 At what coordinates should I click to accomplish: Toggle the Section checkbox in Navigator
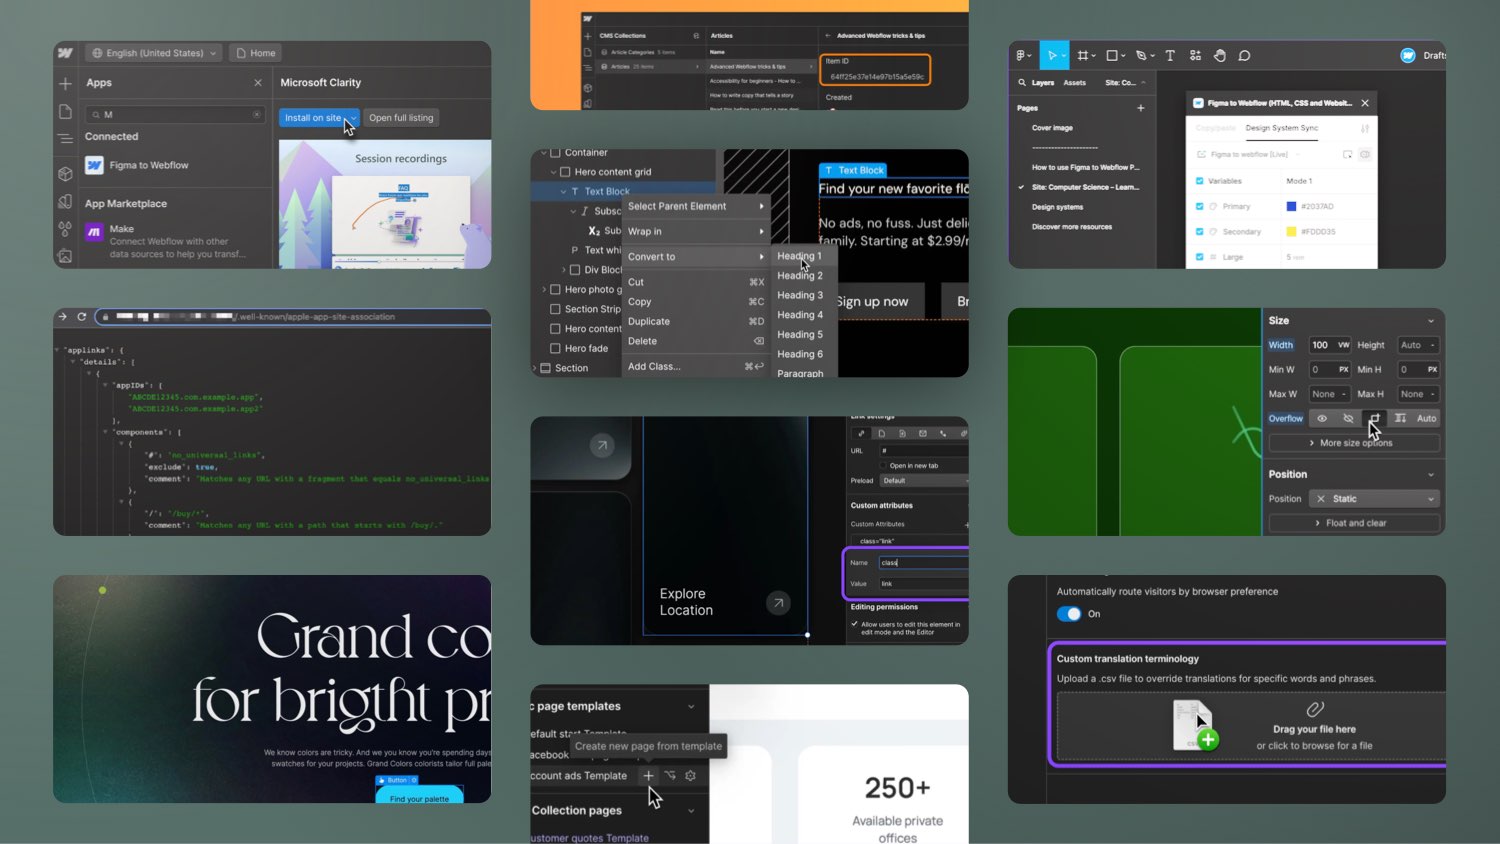click(546, 368)
